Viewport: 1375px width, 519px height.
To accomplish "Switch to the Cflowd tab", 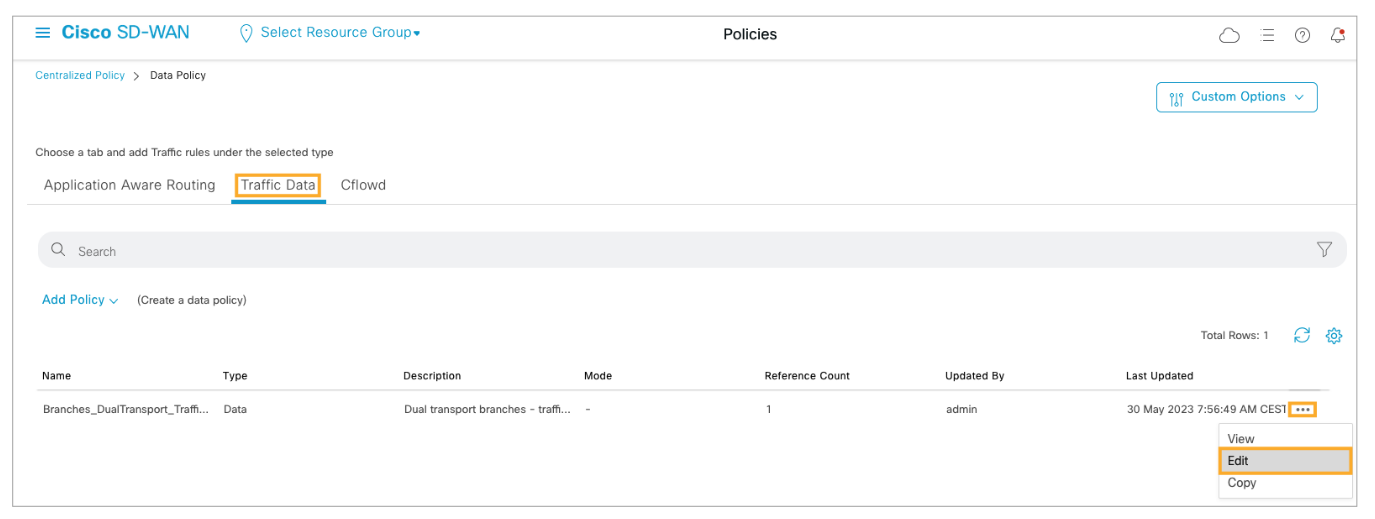I will (x=363, y=185).
